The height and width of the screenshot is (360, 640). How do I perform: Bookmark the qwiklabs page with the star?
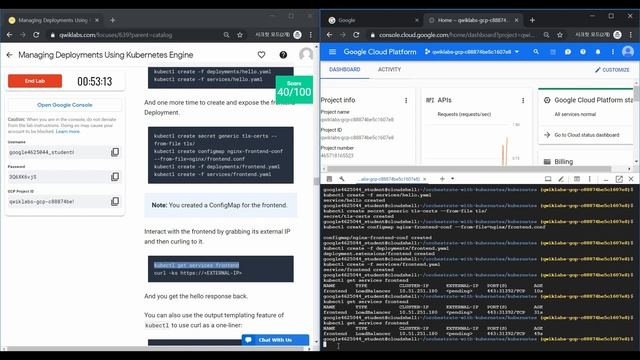240,35
